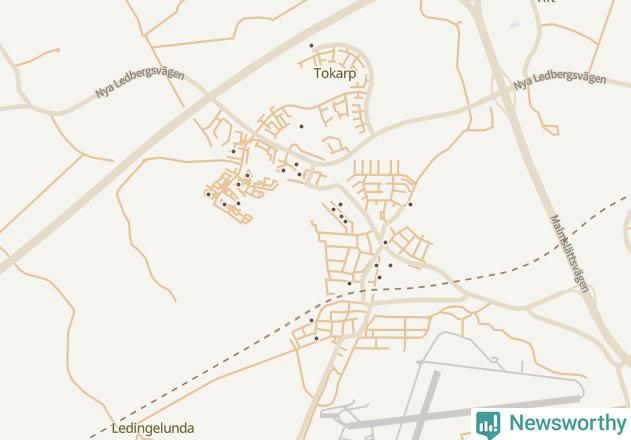The height and width of the screenshot is (440, 631).
Task: Click the Malmslättsvägen road label
Action: point(570,254)
